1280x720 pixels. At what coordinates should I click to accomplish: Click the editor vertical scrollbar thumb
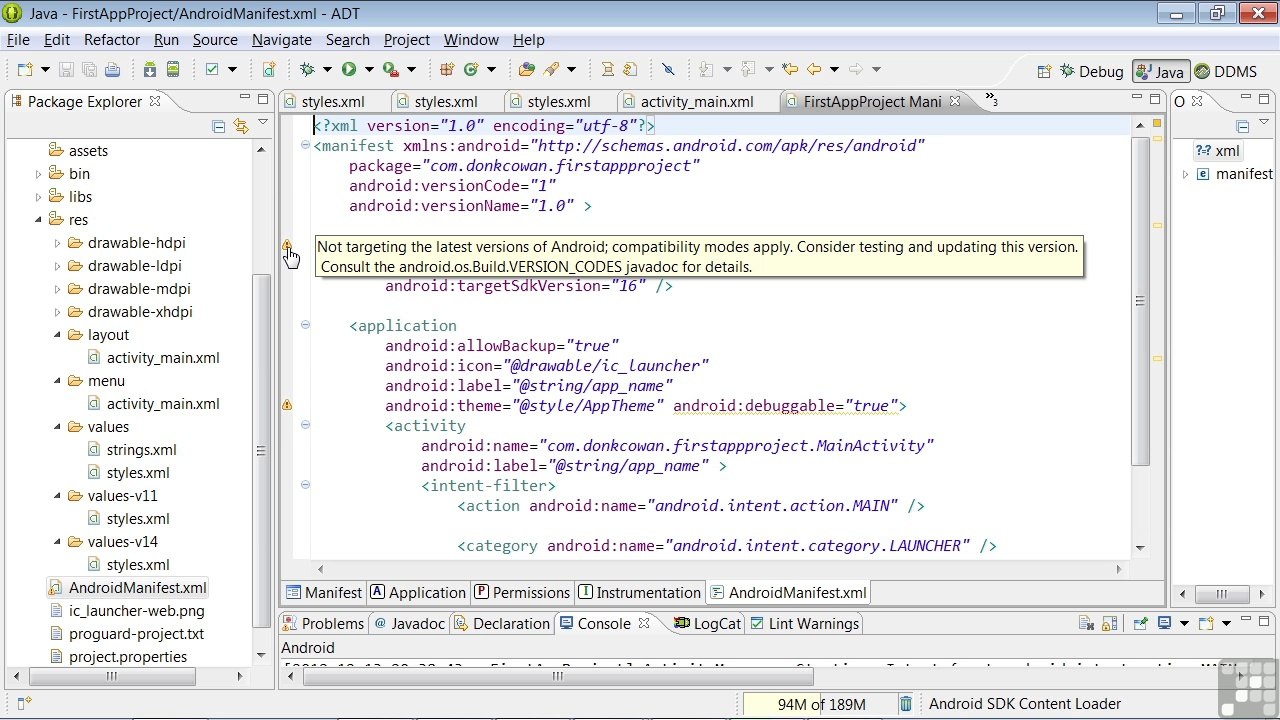1140,300
